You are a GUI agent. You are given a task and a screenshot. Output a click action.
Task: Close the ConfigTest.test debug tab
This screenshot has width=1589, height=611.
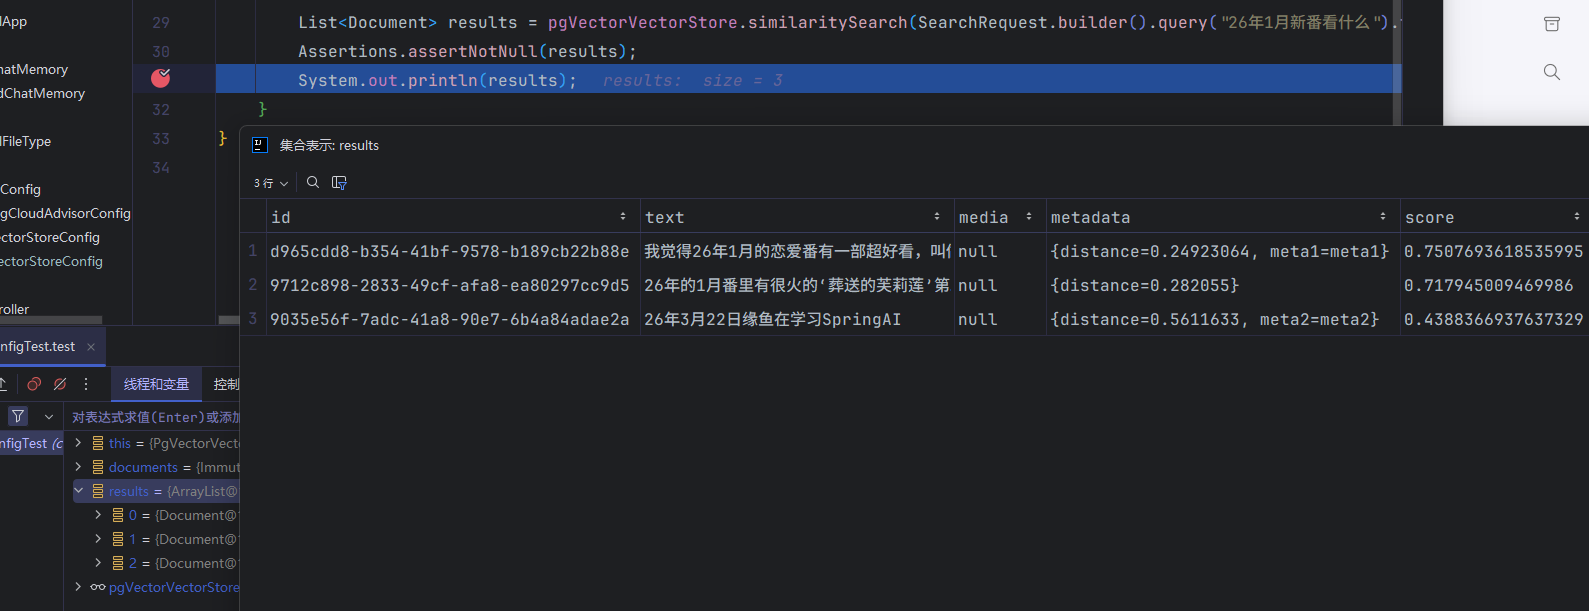(91, 347)
